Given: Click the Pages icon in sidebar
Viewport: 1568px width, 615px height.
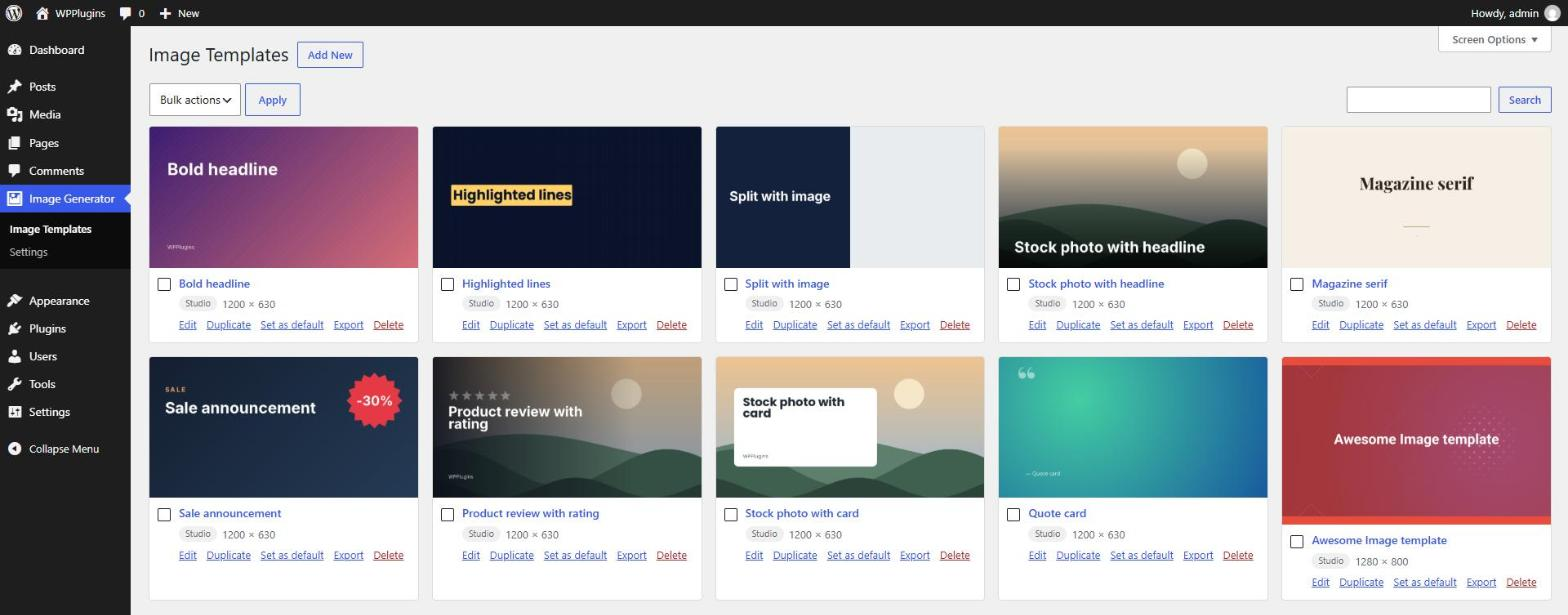Looking at the screenshot, I should [14, 143].
